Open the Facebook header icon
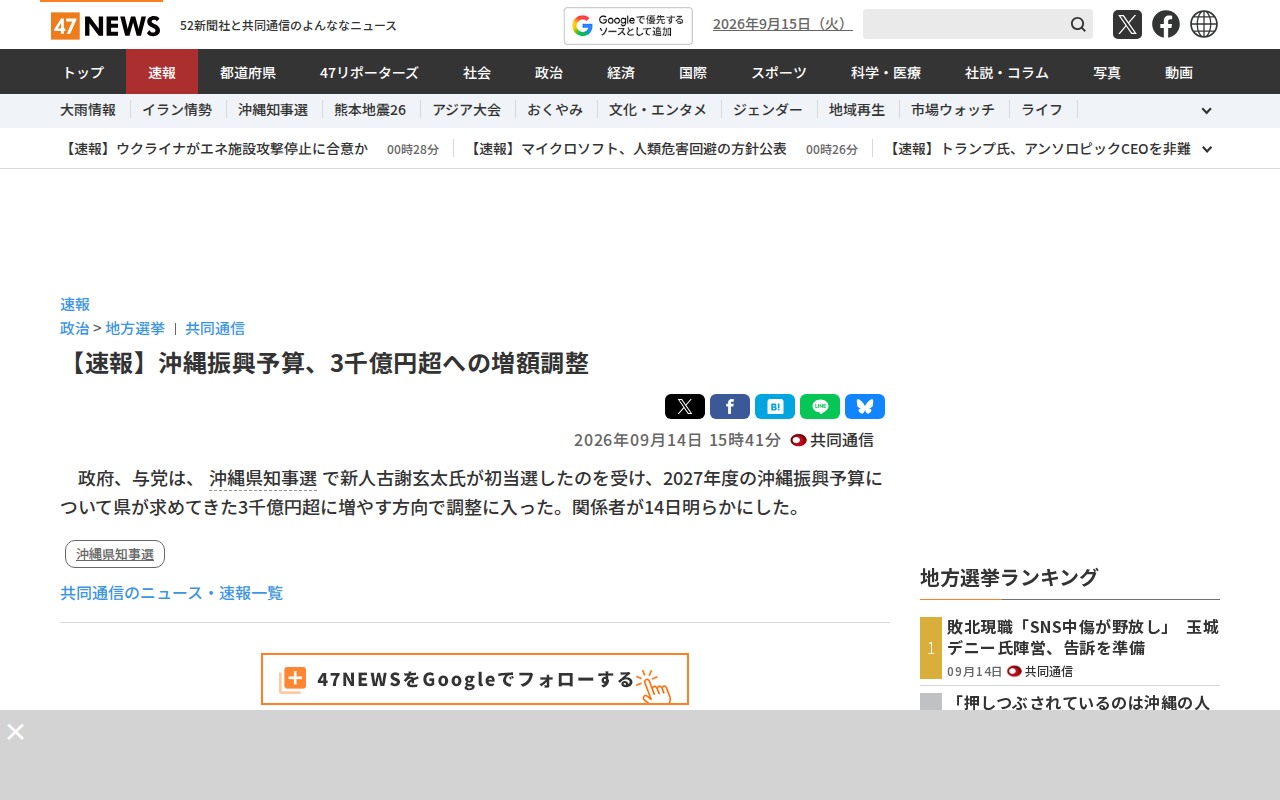 click(x=1166, y=24)
